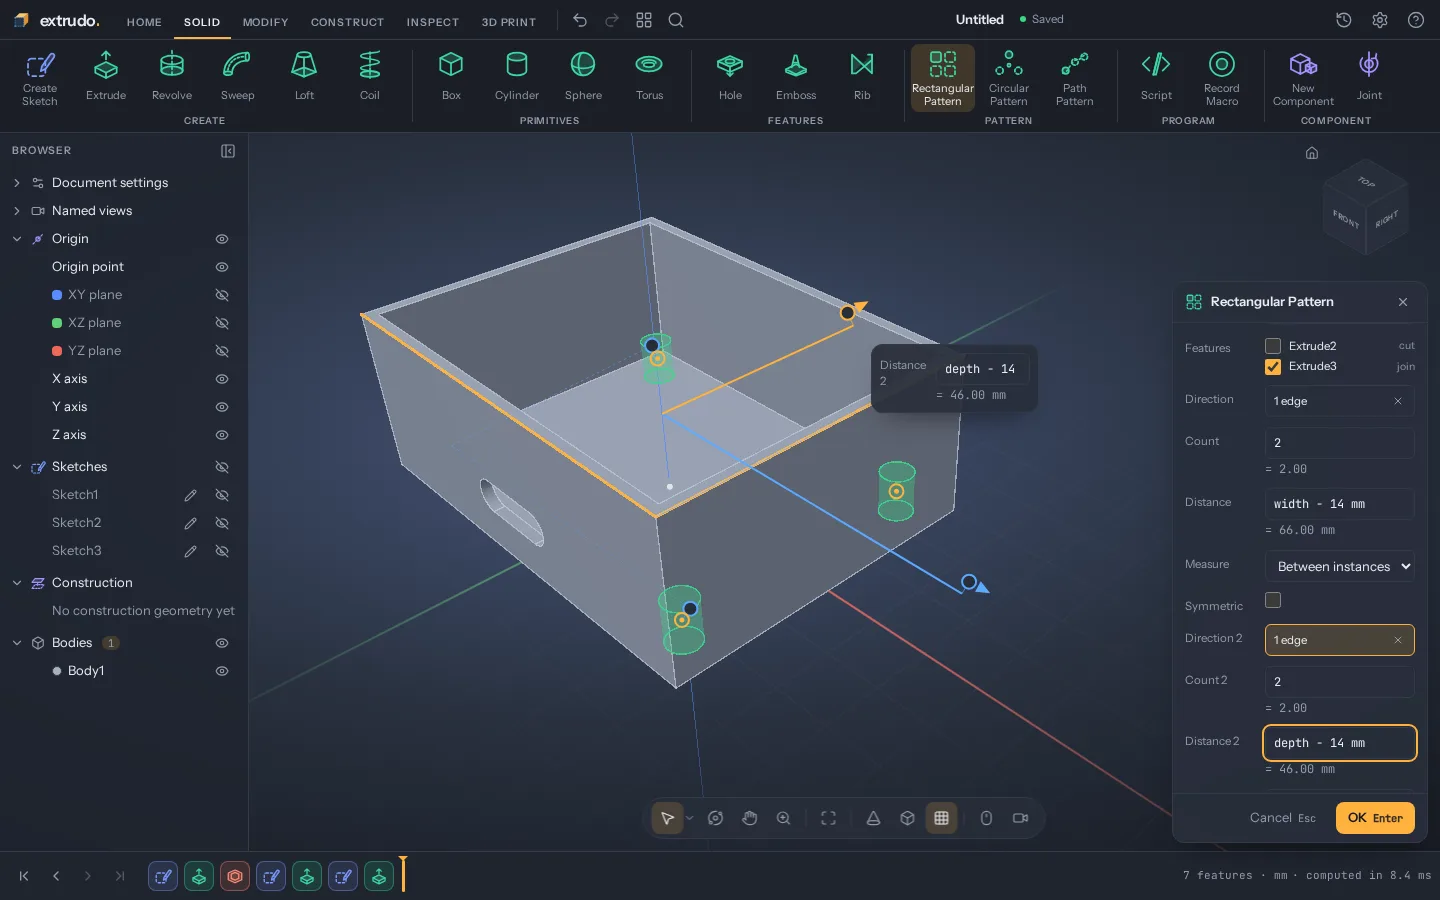Choose the Rib feature tool

pyautogui.click(x=862, y=77)
